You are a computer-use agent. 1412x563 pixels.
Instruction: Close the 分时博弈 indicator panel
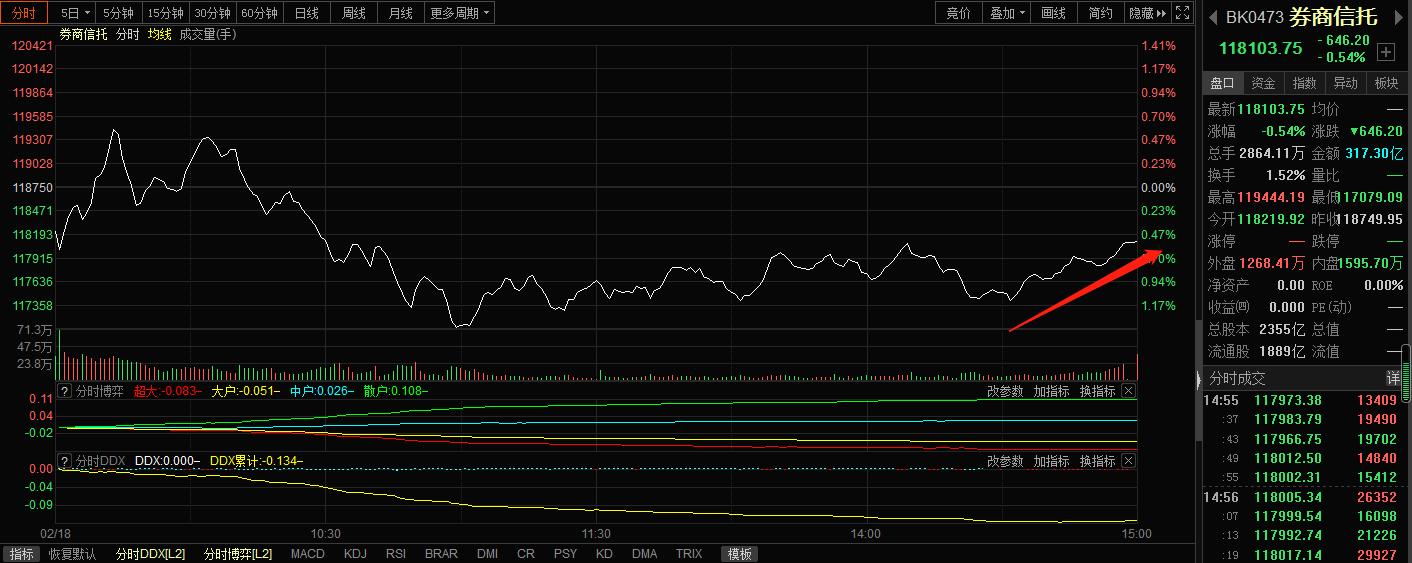(1128, 391)
